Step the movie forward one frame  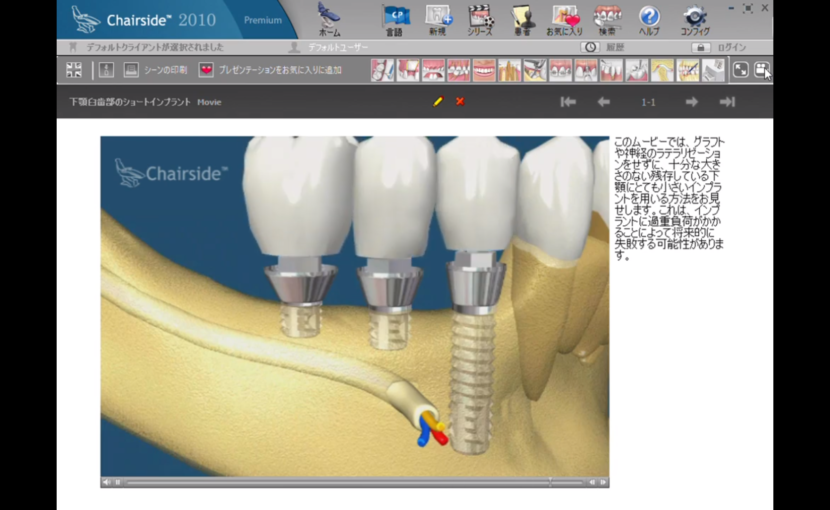pos(602,482)
